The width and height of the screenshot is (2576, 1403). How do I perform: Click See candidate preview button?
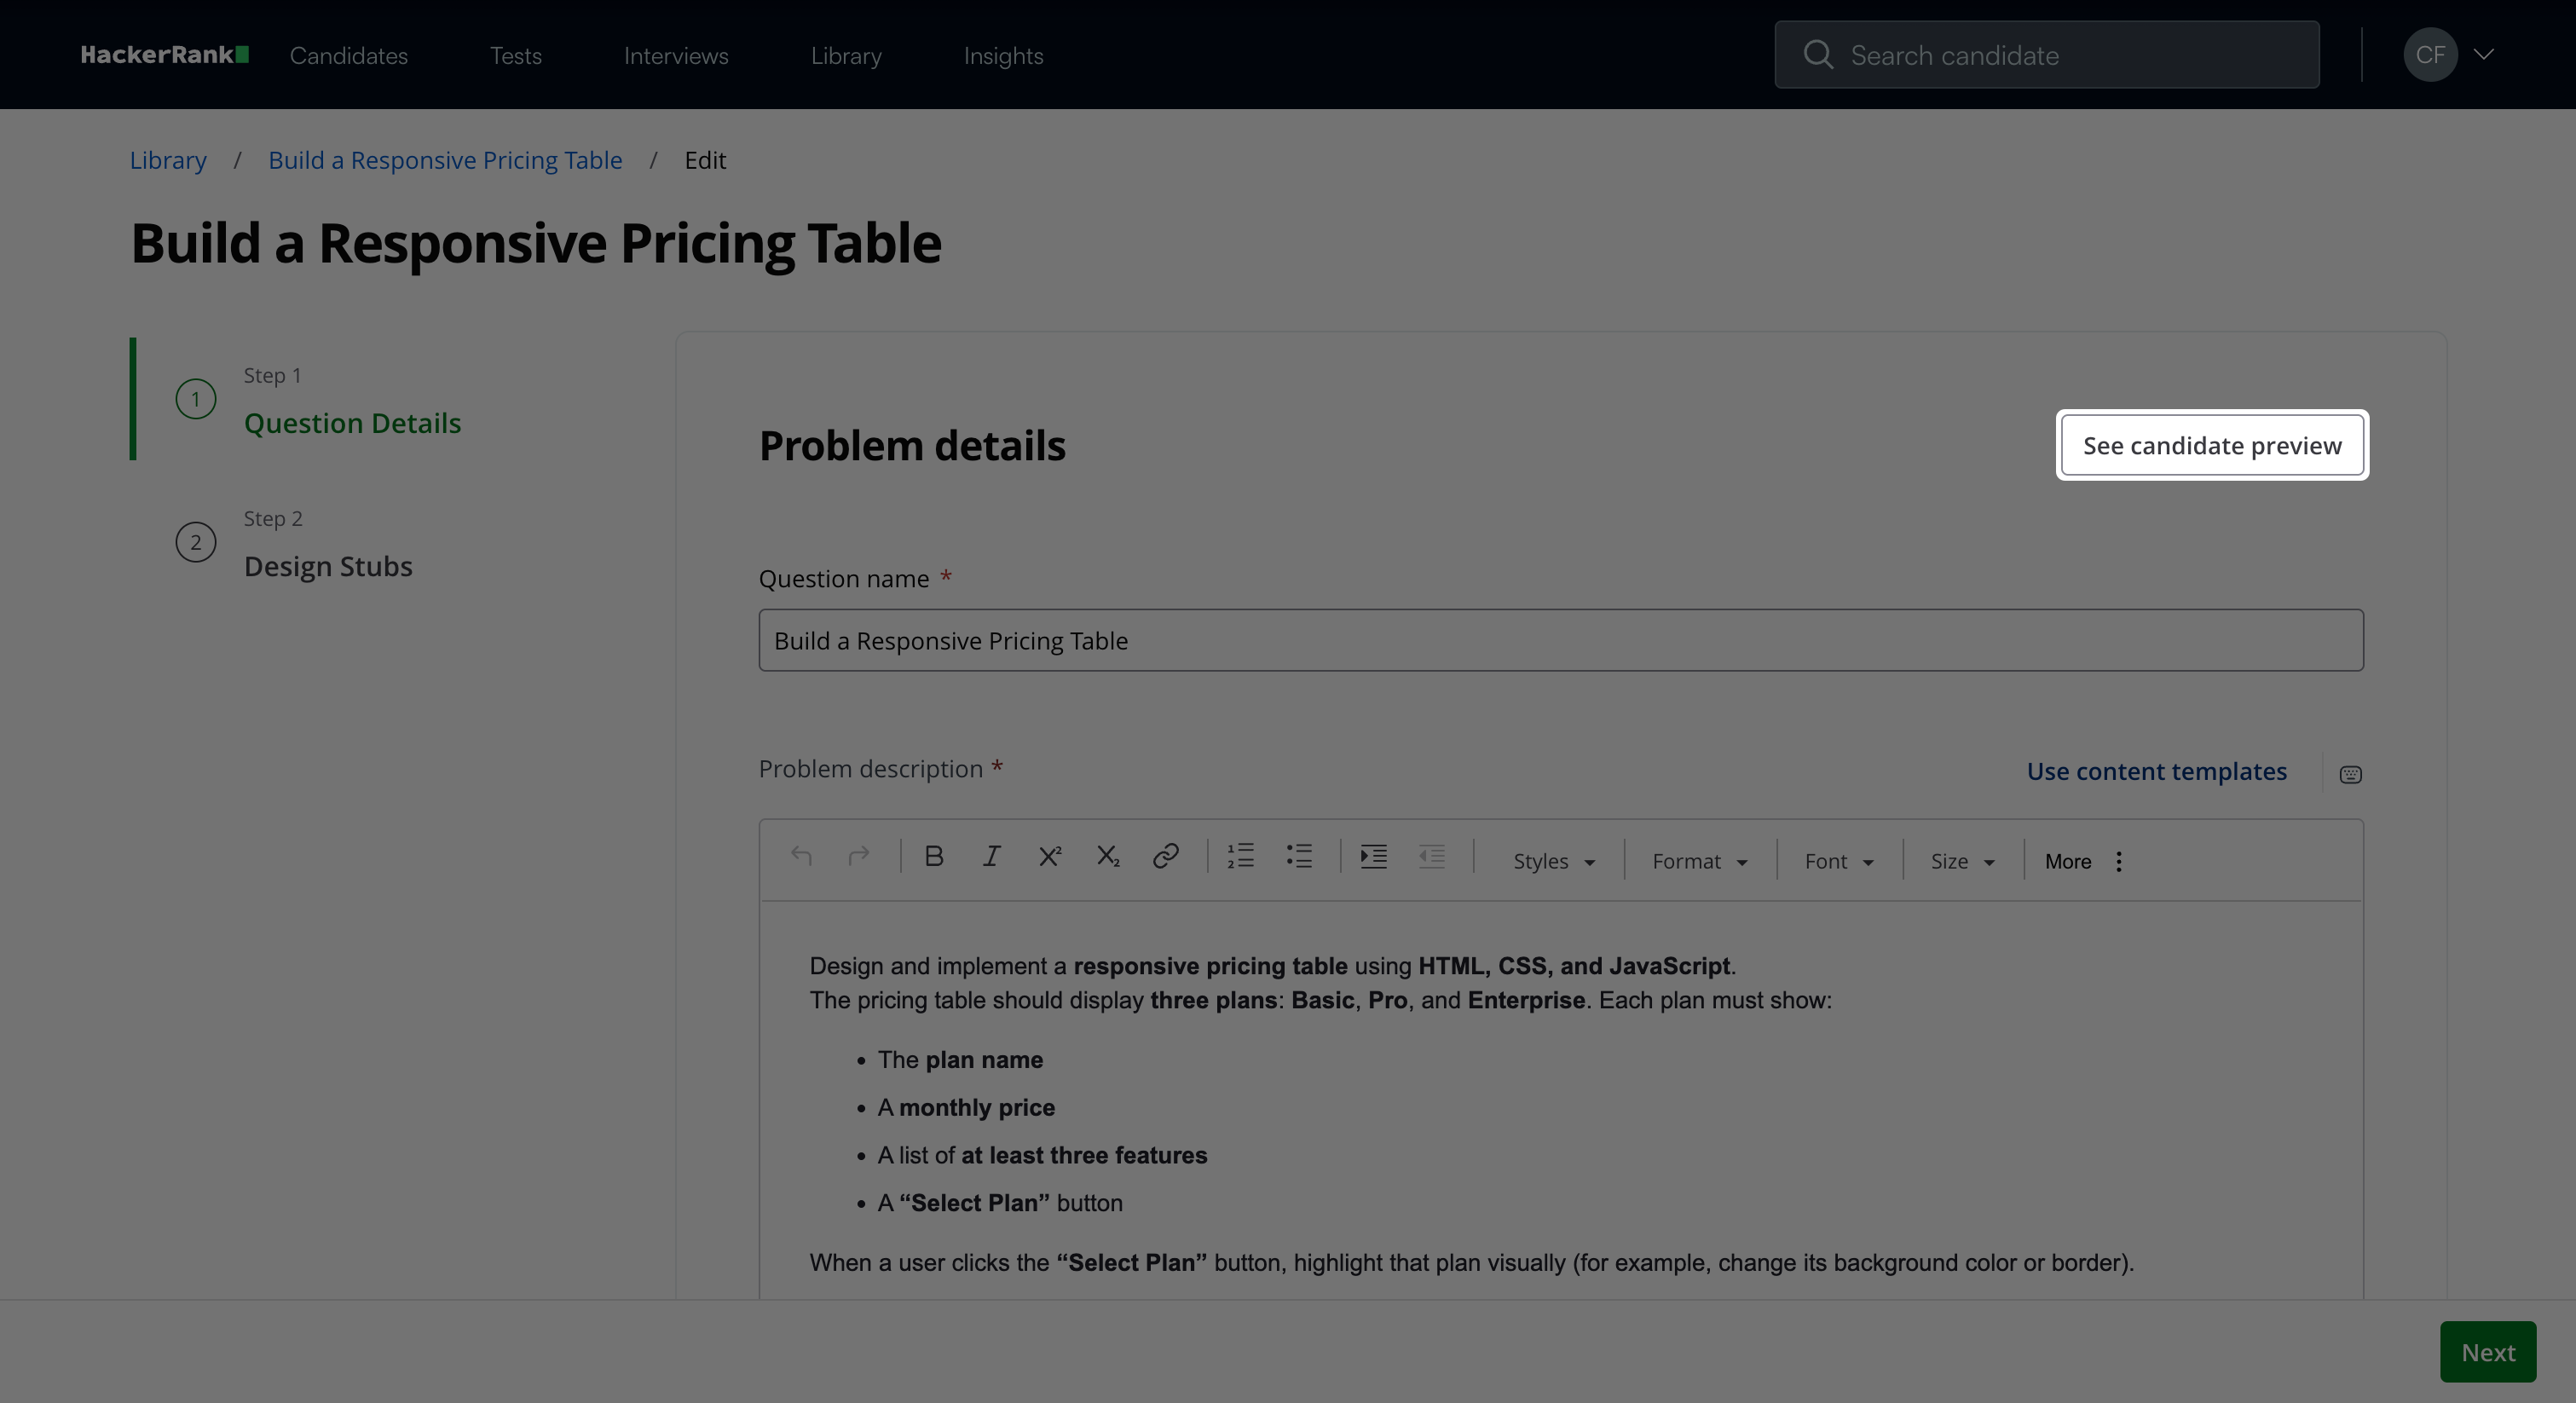[x=2211, y=446]
